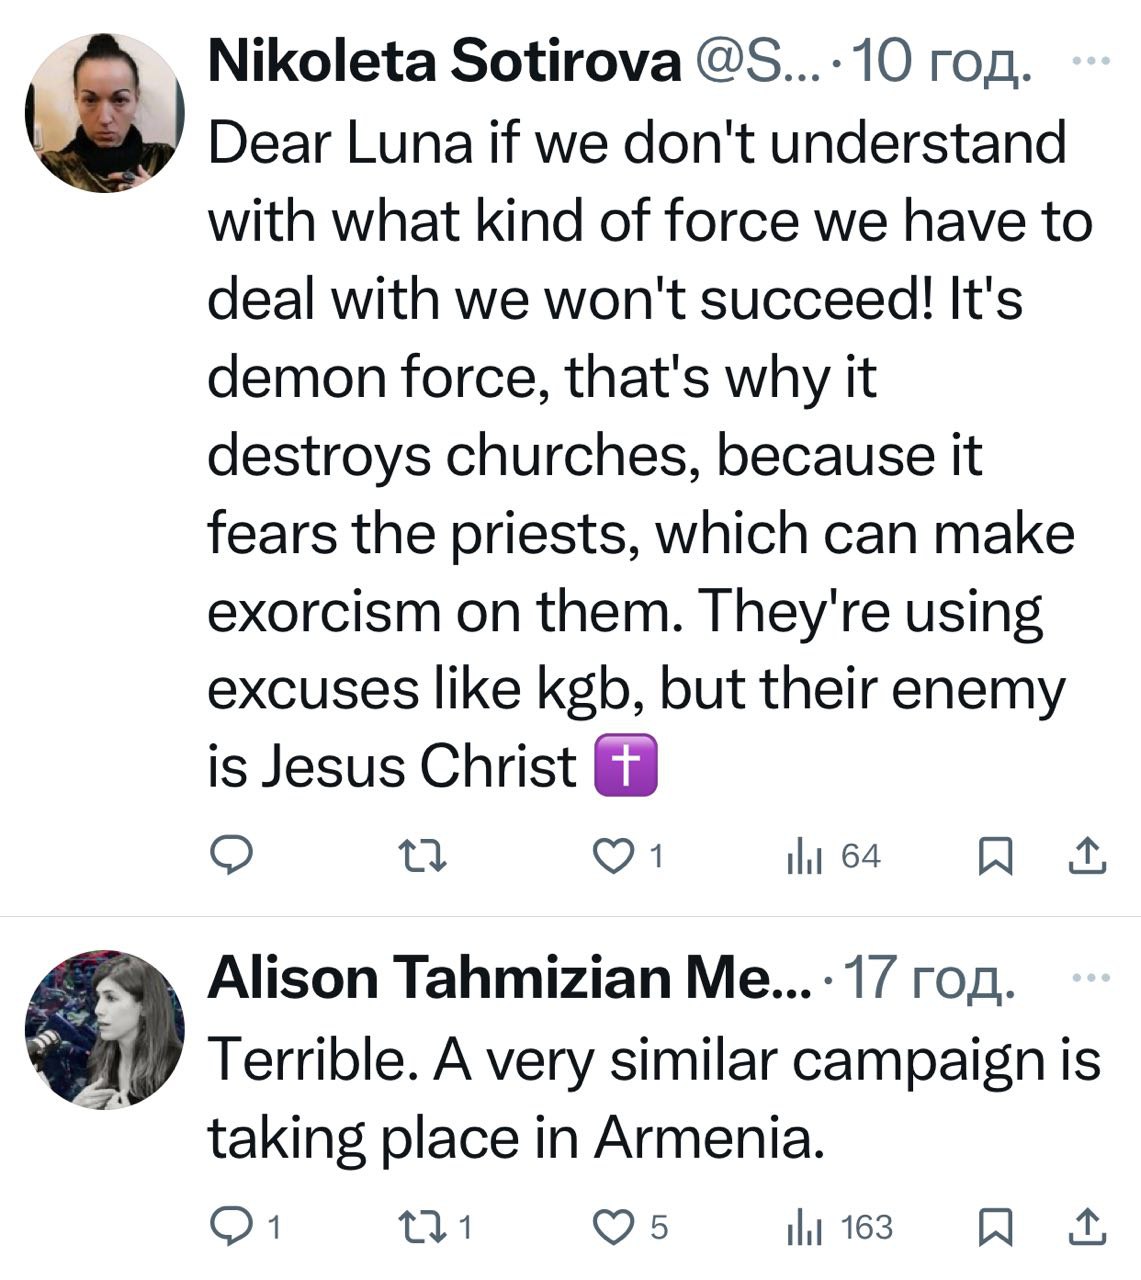The image size is (1141, 1280).
Task: Open Nikoleta Sotirova's profile picture
Action: tap(105, 112)
